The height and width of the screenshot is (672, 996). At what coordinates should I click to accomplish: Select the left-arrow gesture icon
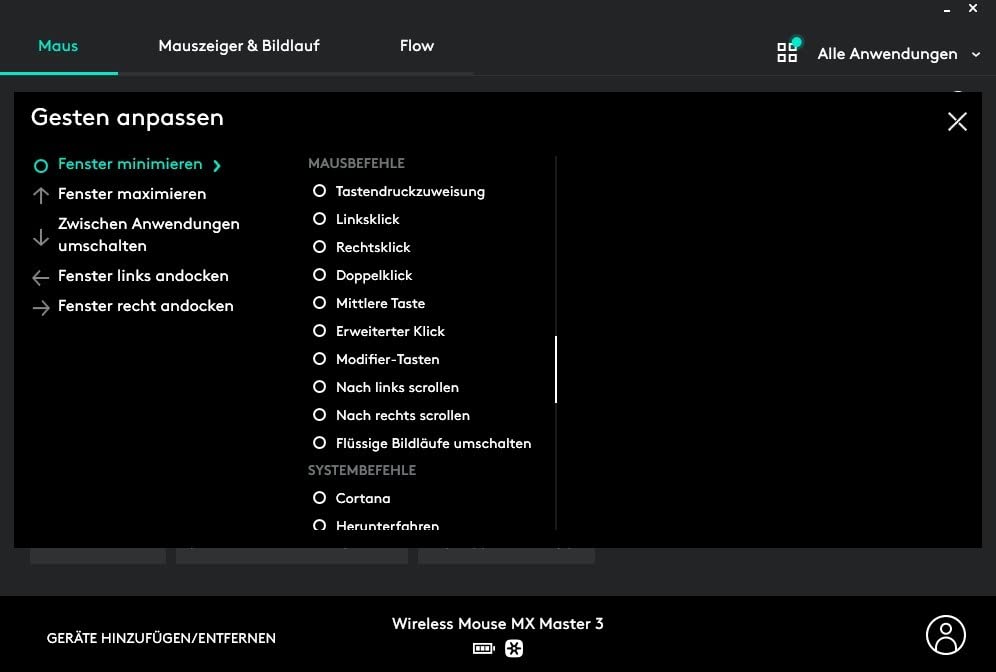point(41,278)
